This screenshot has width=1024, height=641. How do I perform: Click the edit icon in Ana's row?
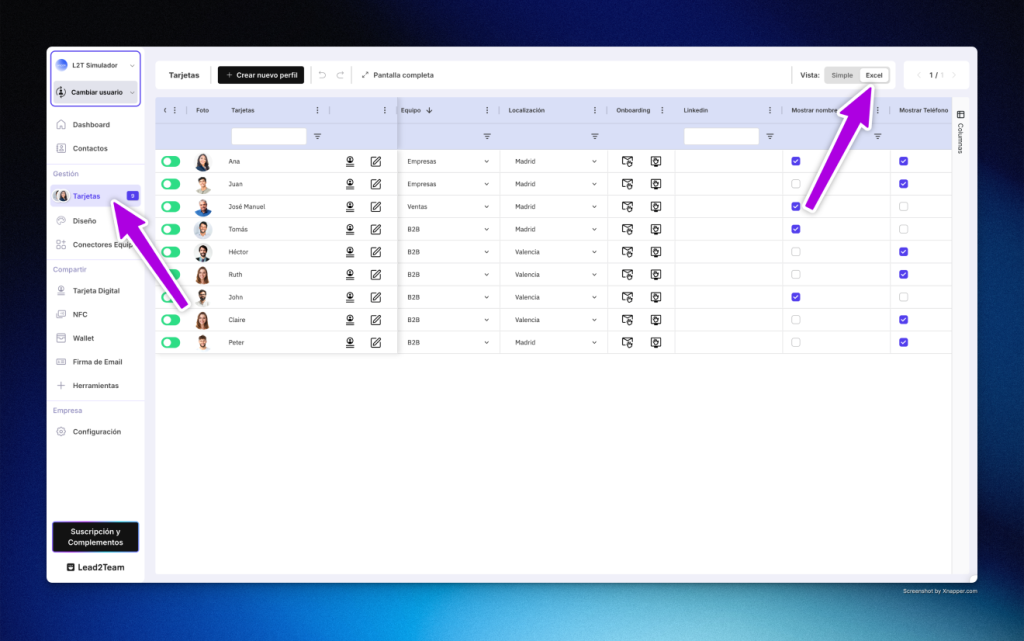376,161
